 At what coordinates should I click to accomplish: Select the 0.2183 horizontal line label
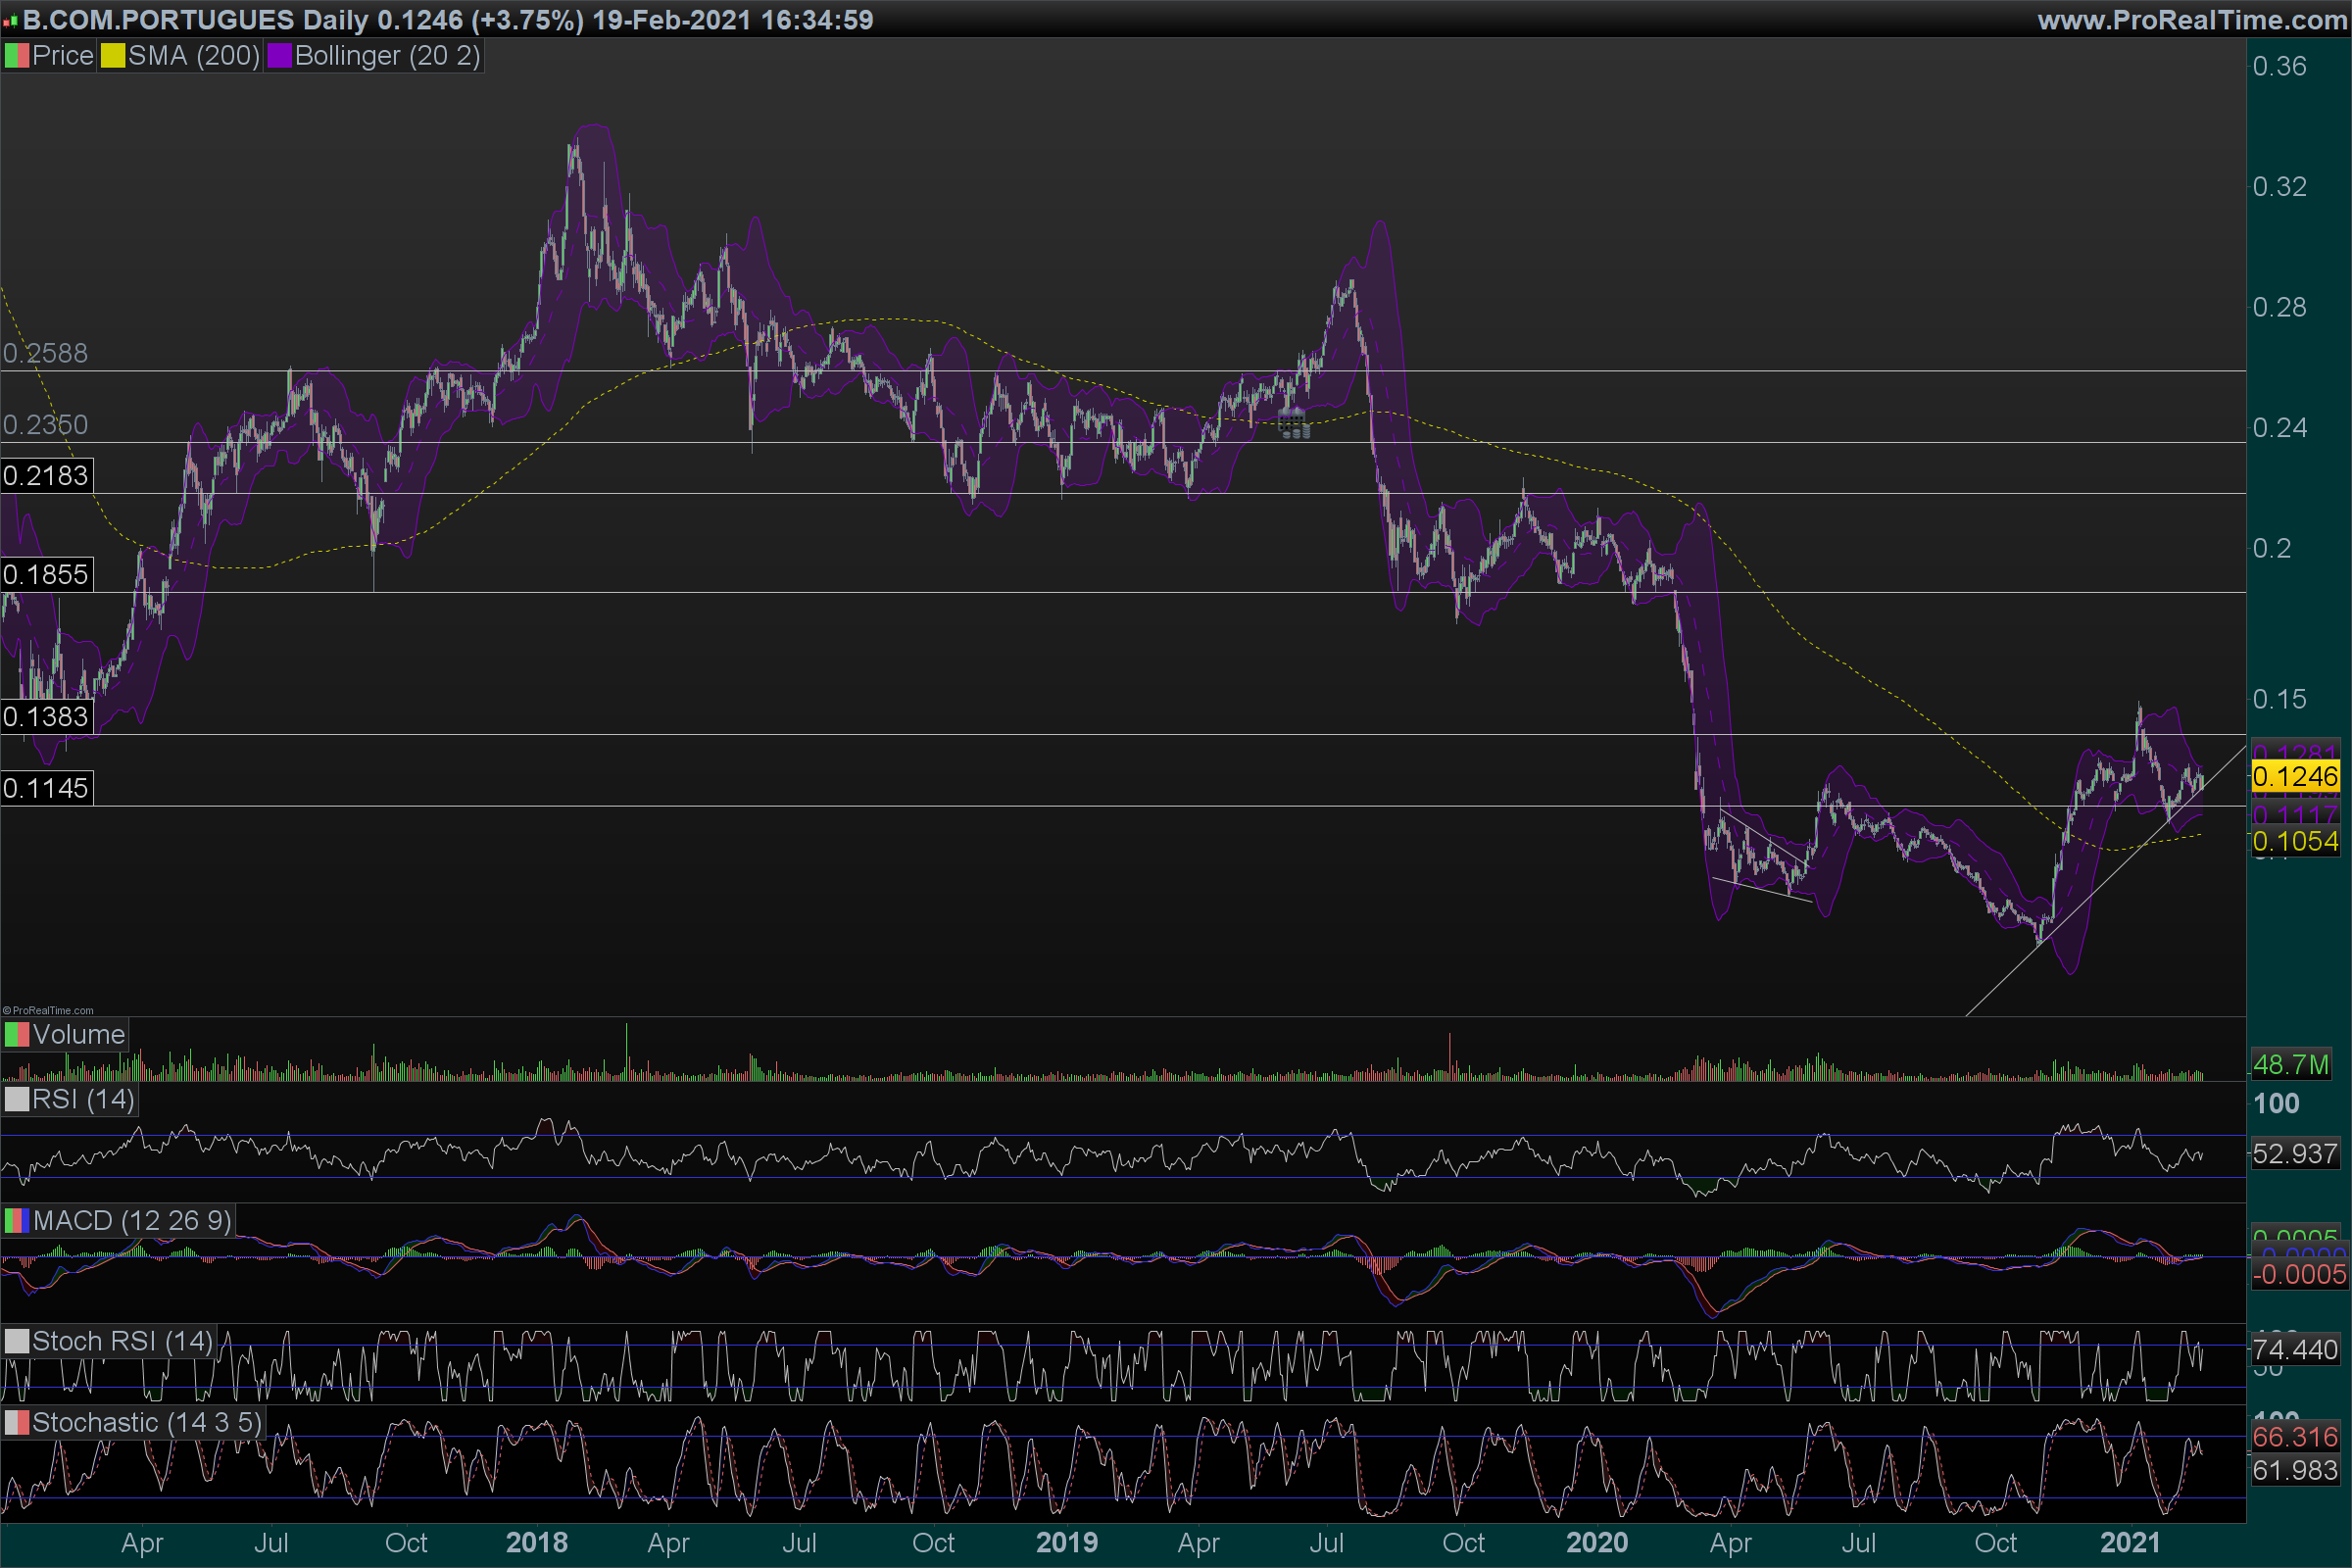point(46,476)
